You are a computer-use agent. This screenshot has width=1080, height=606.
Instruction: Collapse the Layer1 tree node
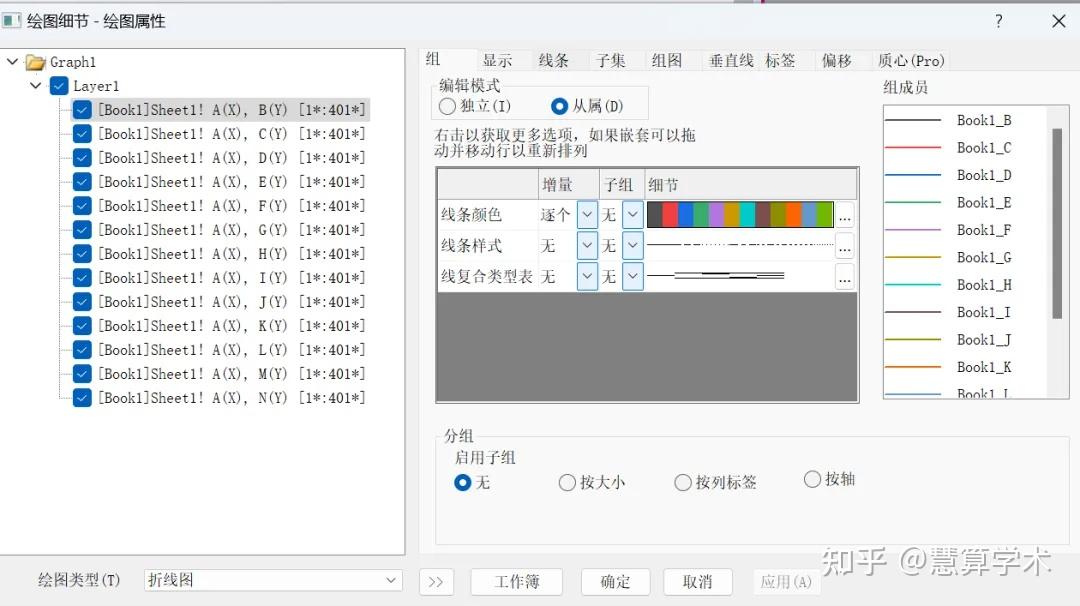[x=36, y=85]
